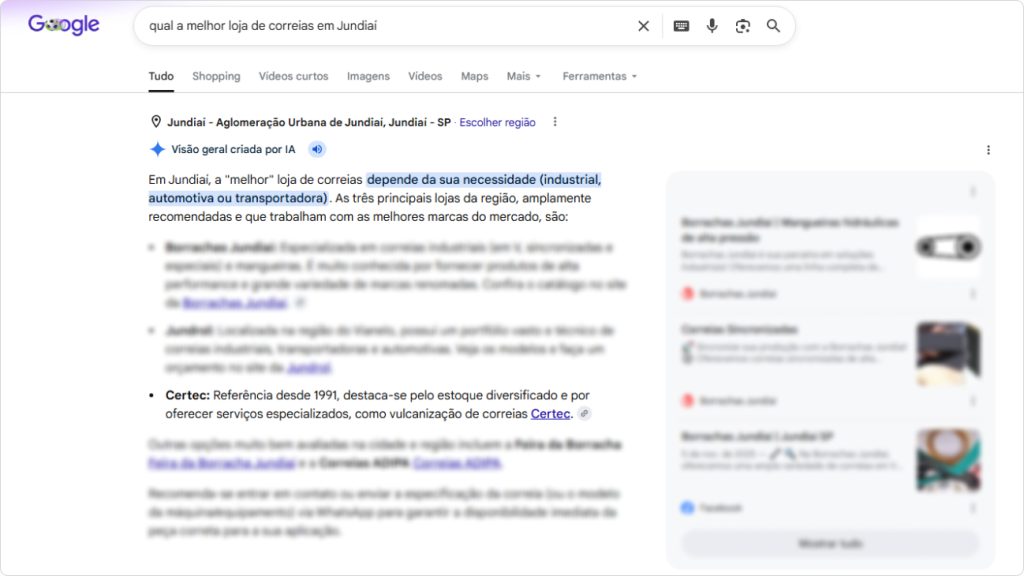Open the Vídeos tab

(425, 76)
